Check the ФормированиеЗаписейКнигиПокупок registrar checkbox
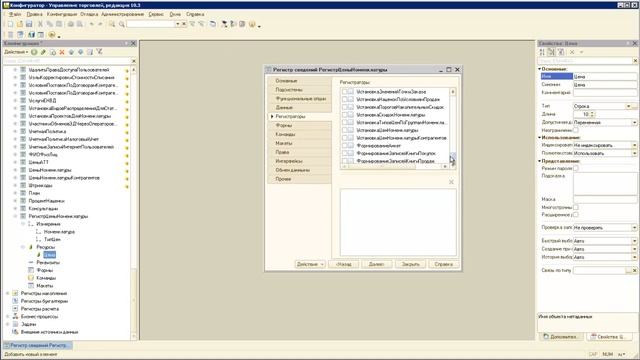The width and height of the screenshot is (640, 360). click(x=345, y=153)
